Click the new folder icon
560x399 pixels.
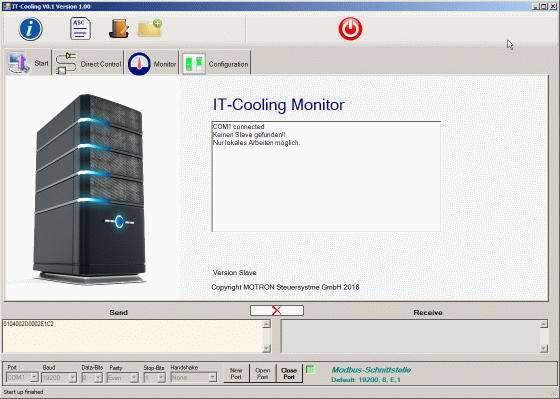(x=150, y=28)
